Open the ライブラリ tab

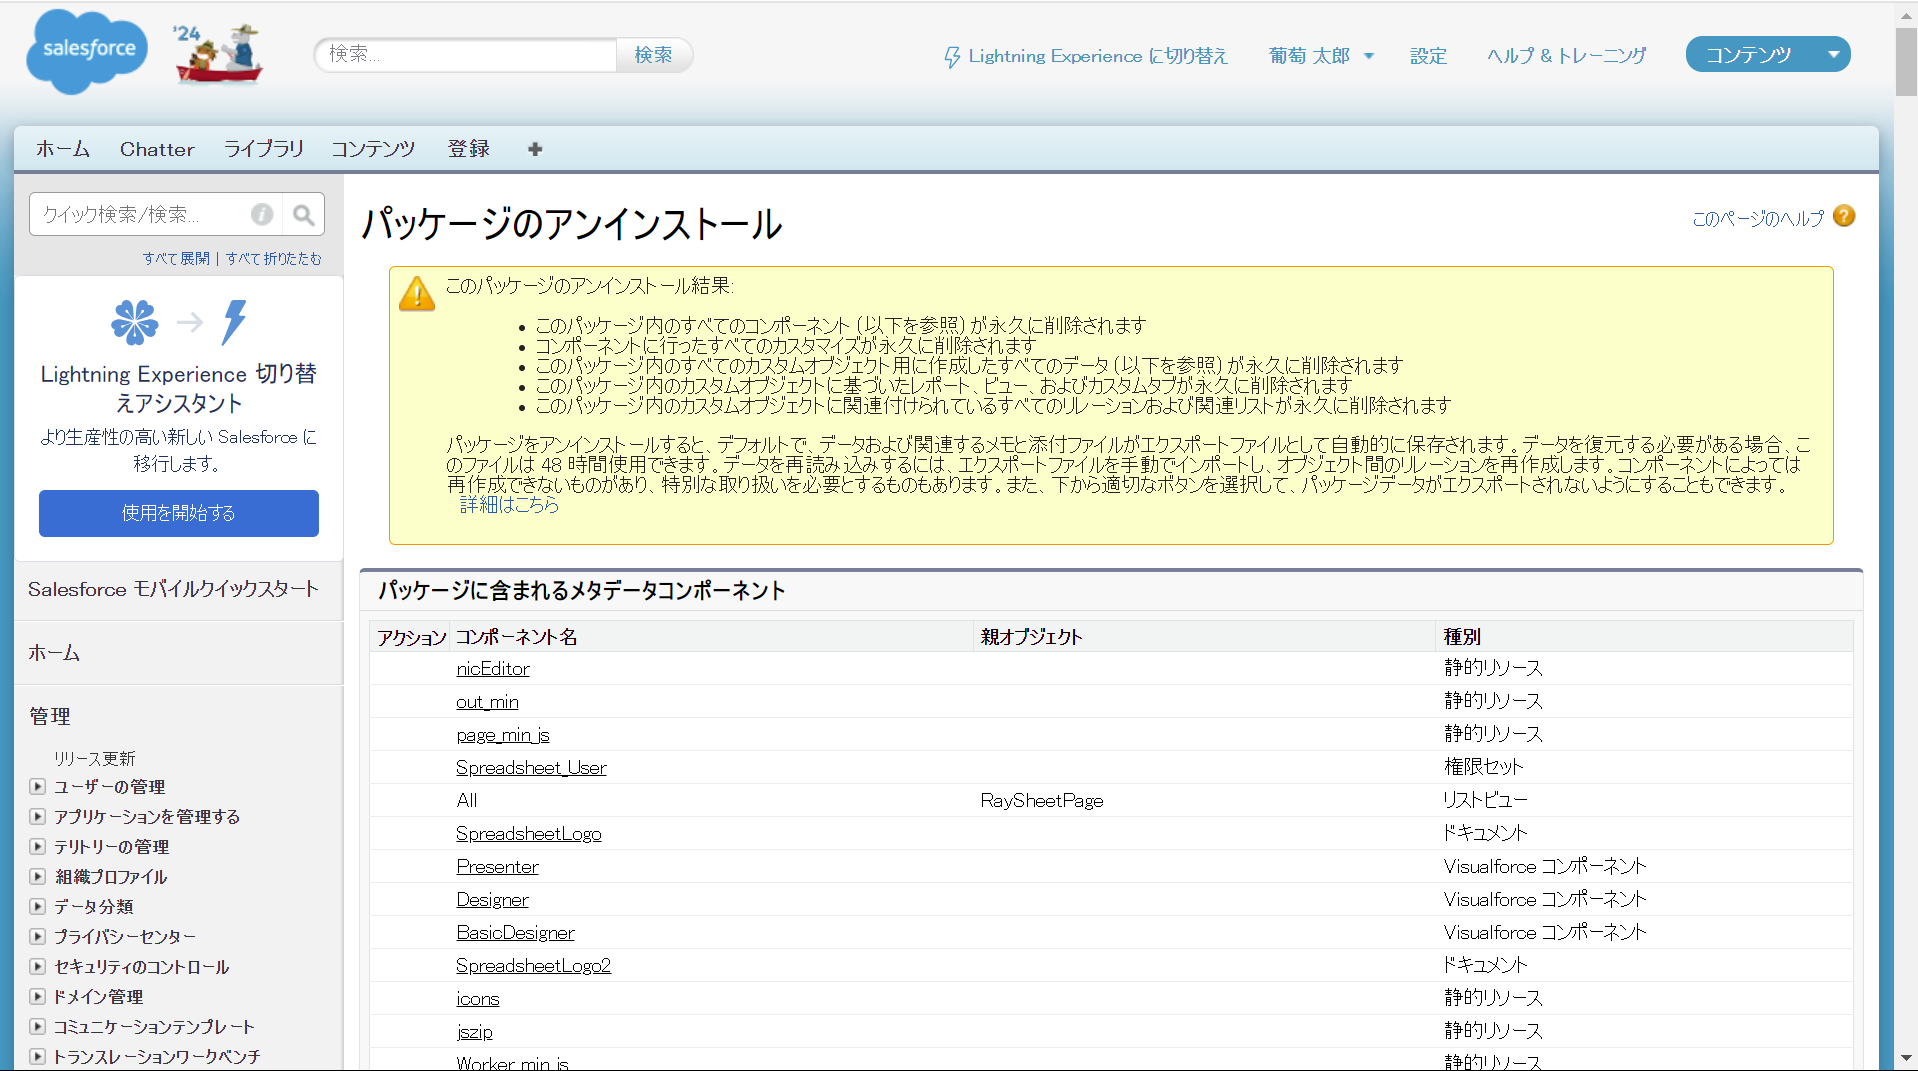pyautogui.click(x=264, y=149)
